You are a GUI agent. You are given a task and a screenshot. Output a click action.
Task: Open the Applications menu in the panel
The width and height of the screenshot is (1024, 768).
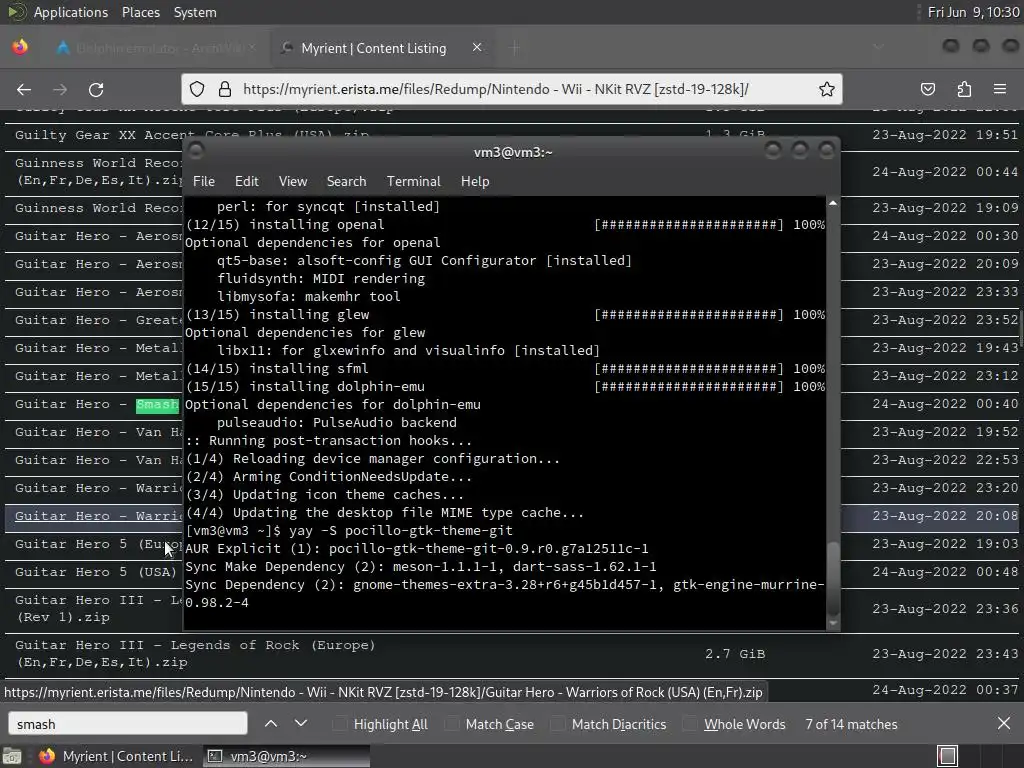[x=71, y=12]
